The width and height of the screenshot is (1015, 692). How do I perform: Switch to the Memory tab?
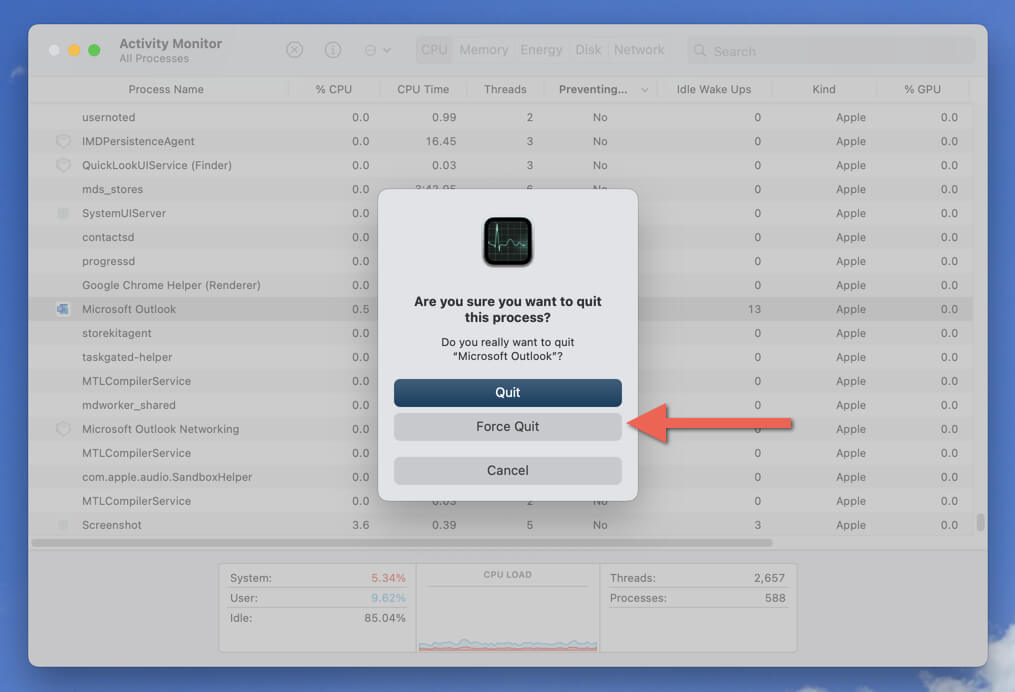coord(484,50)
